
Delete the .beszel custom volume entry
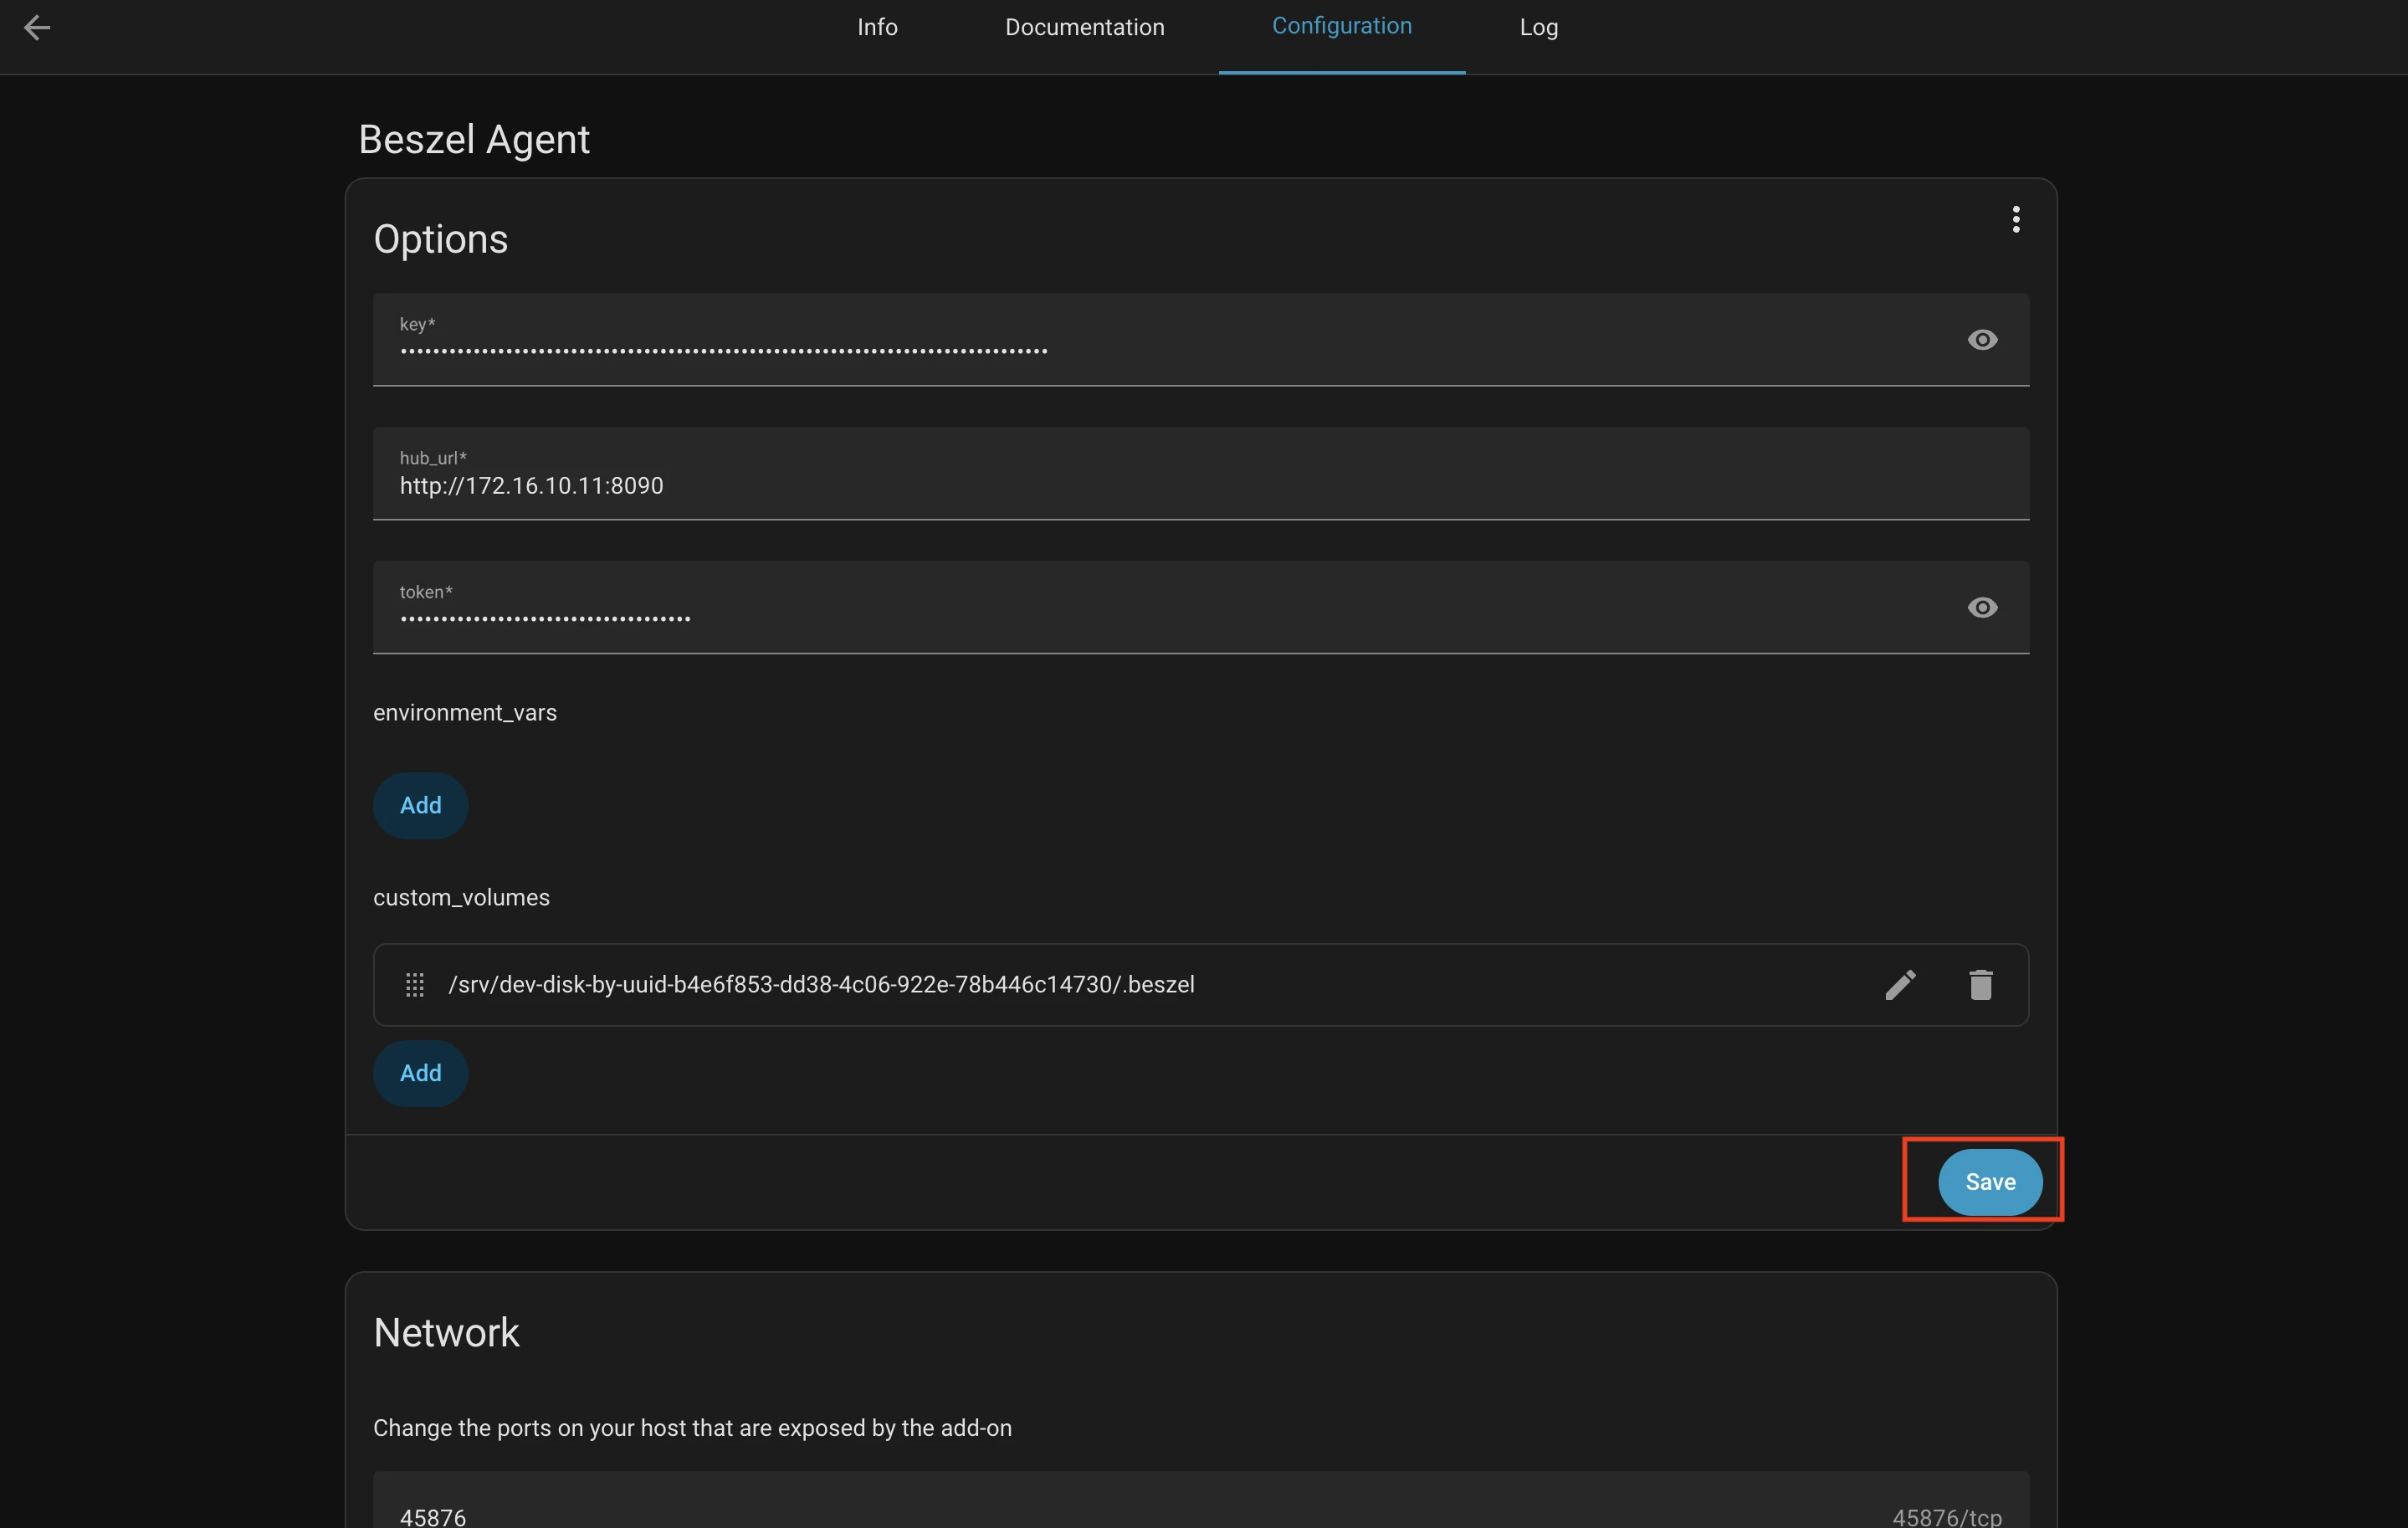coord(1981,985)
